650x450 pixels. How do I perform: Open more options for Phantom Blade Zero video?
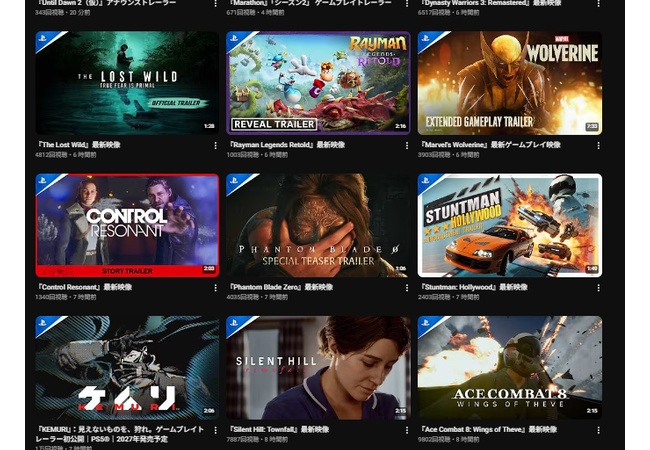tap(407, 288)
